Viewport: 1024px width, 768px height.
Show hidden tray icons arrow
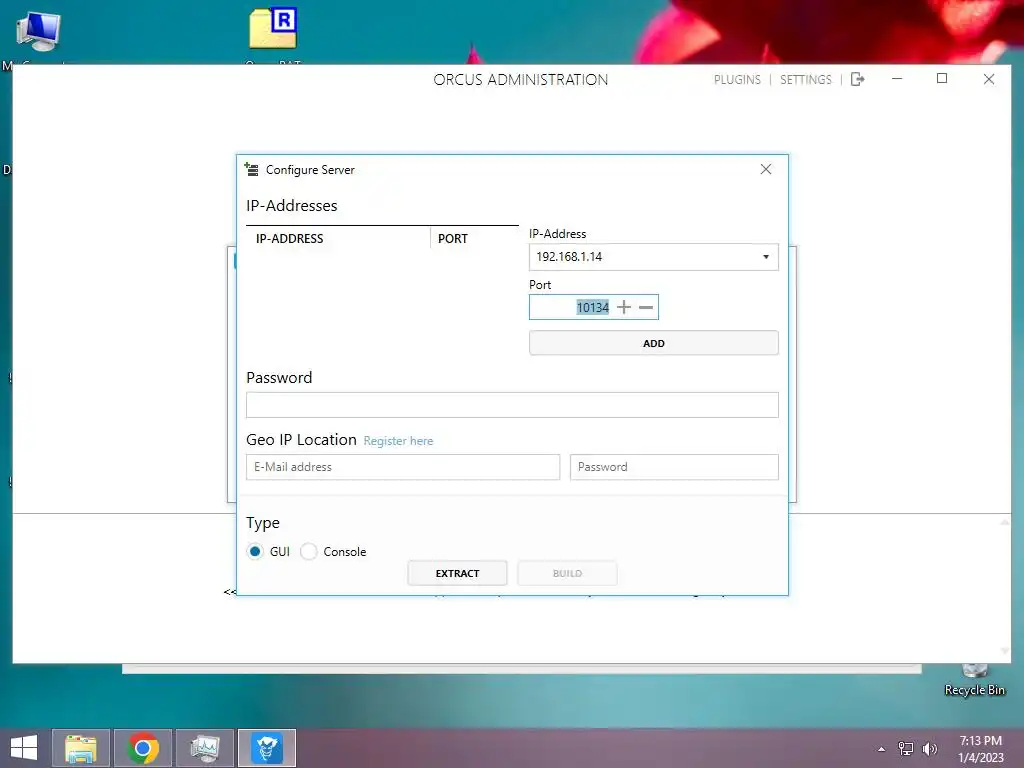click(882, 749)
